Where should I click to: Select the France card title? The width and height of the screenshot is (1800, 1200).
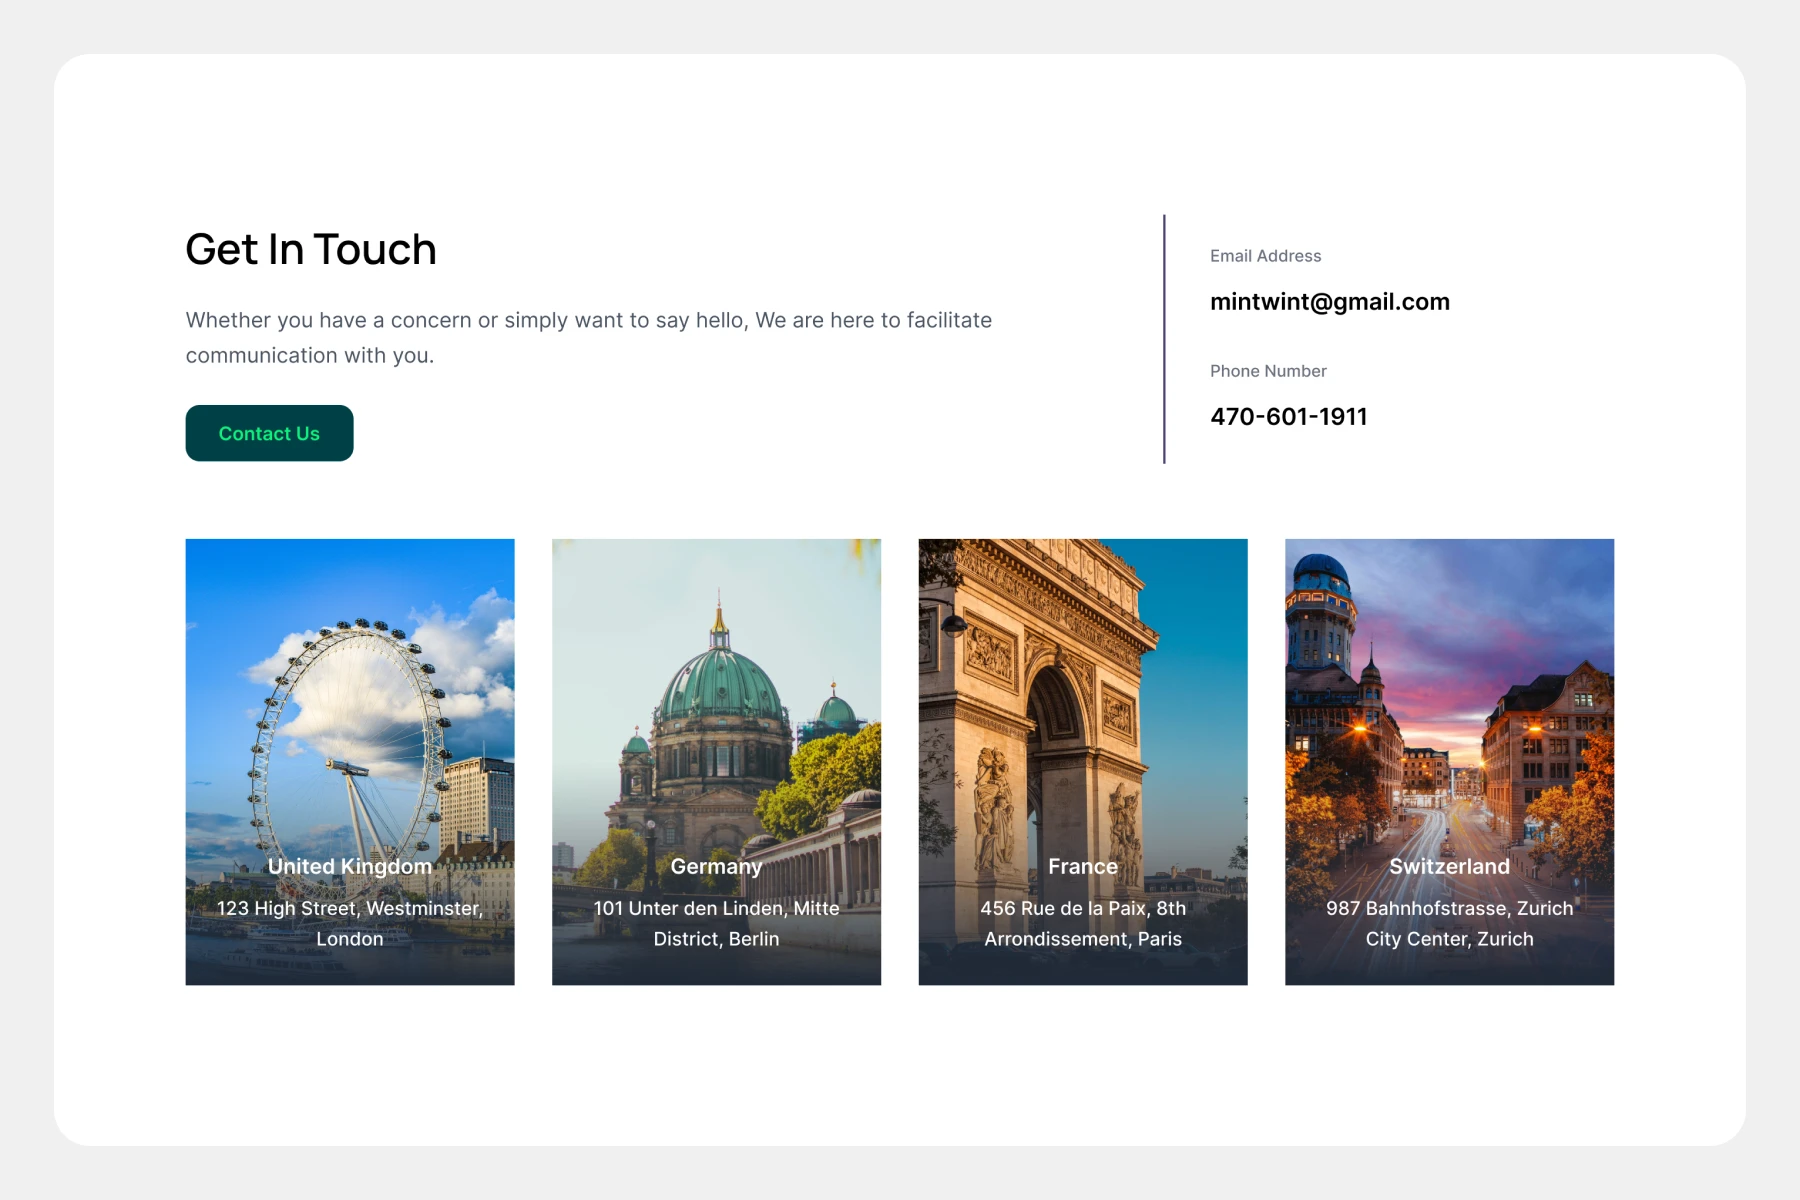(1082, 866)
